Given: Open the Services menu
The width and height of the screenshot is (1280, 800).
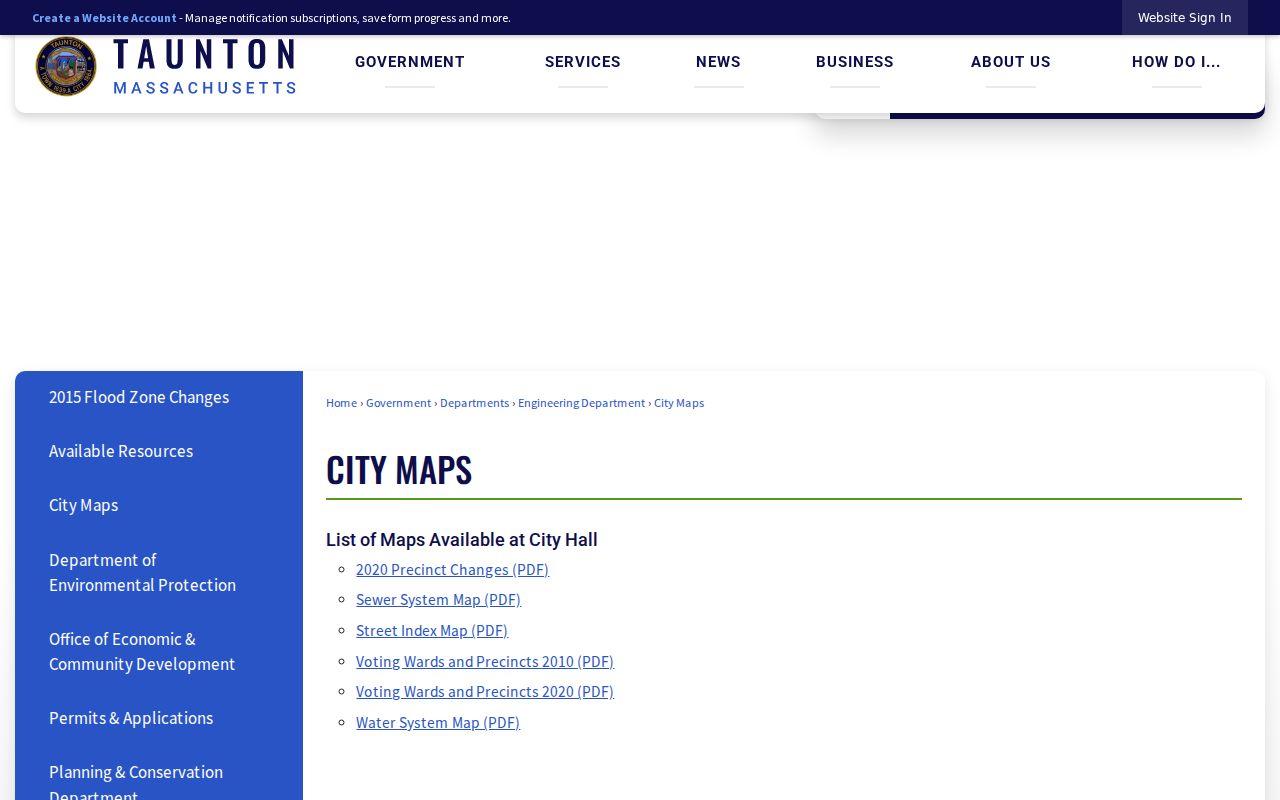Looking at the screenshot, I should 583,62.
